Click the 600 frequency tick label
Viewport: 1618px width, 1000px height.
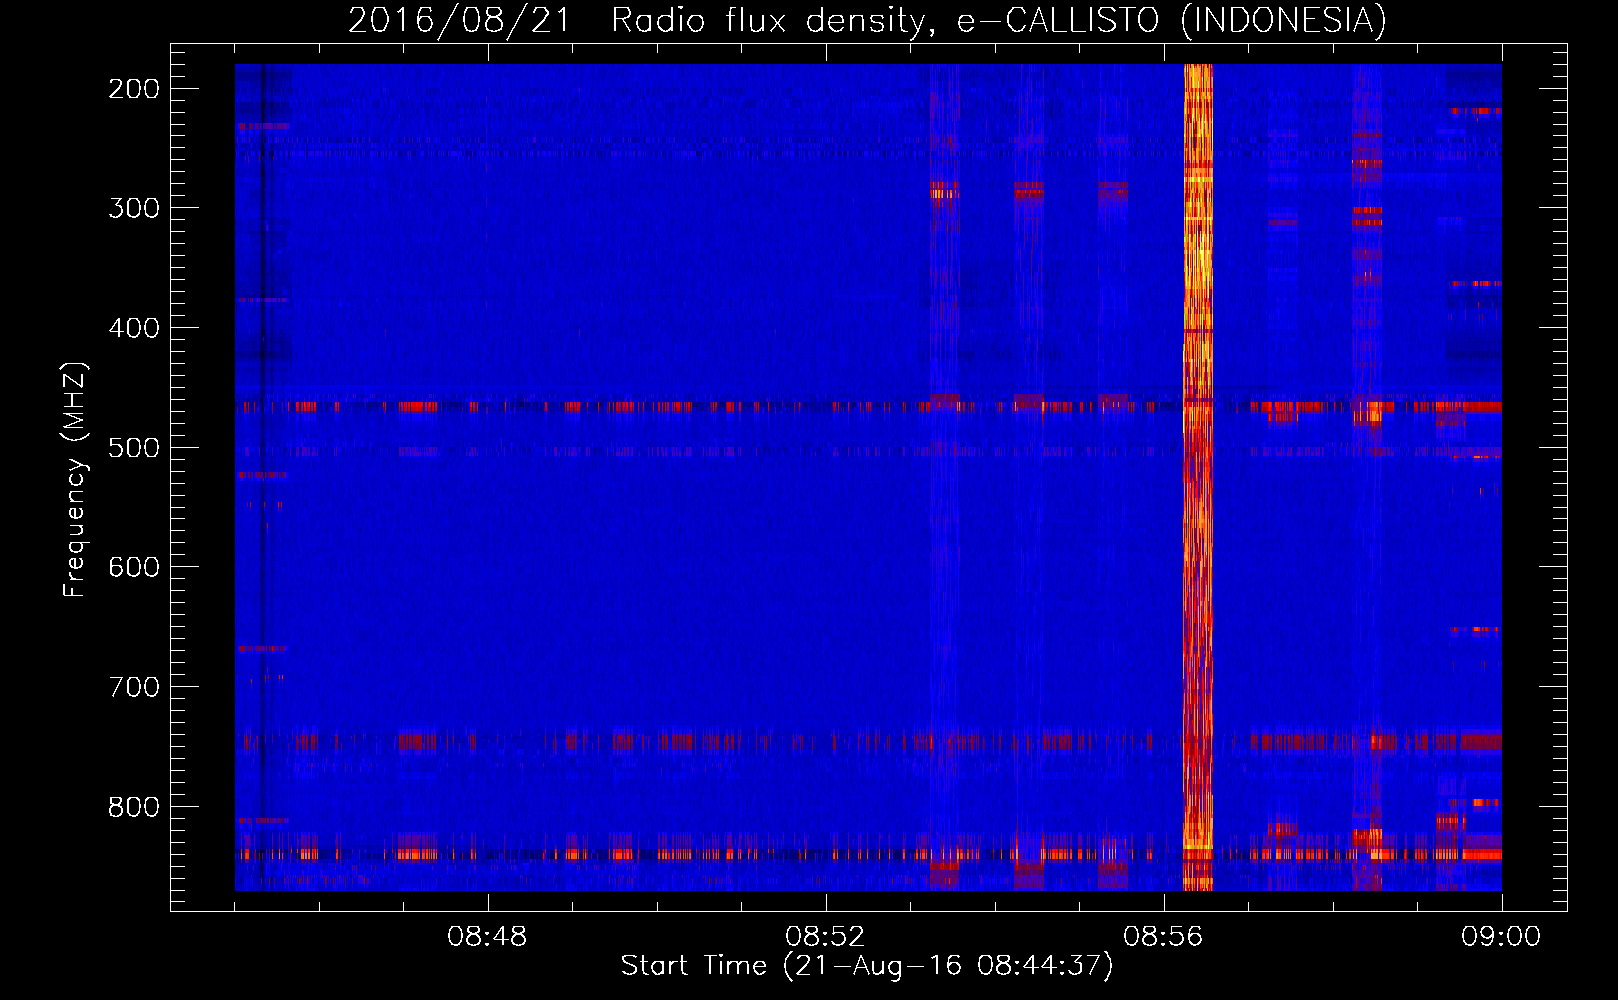coord(134,567)
